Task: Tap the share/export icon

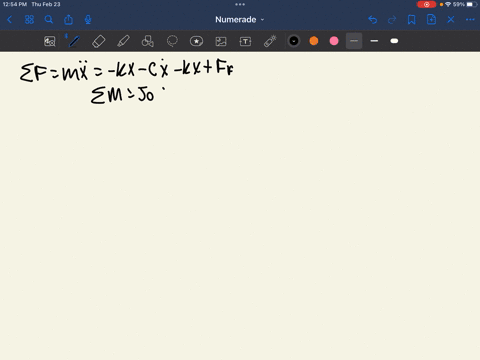Action: pyautogui.click(x=68, y=20)
